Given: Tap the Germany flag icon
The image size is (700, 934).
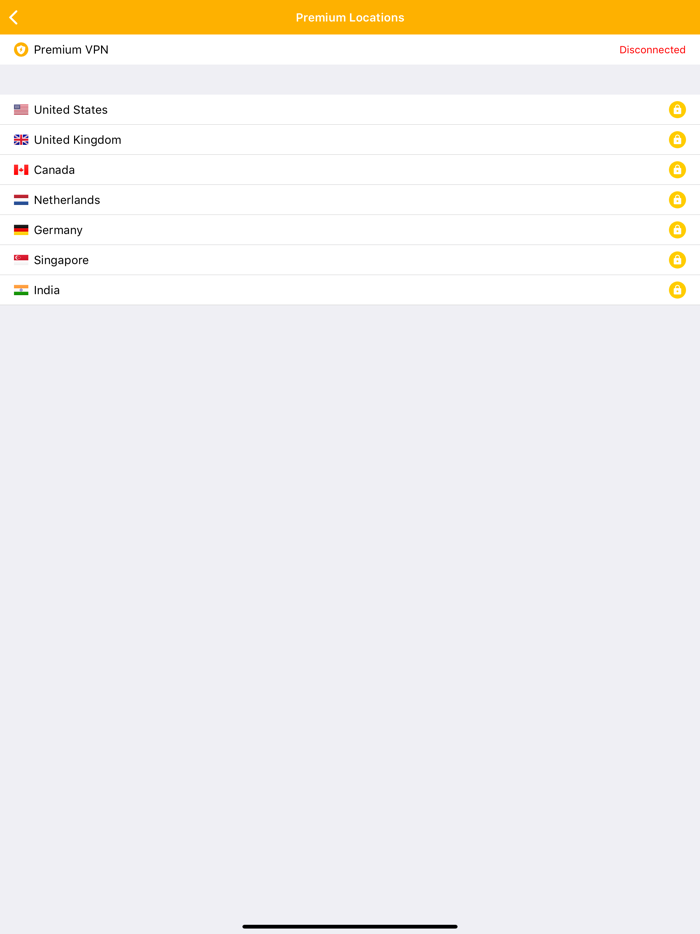Looking at the screenshot, I should click(20, 230).
